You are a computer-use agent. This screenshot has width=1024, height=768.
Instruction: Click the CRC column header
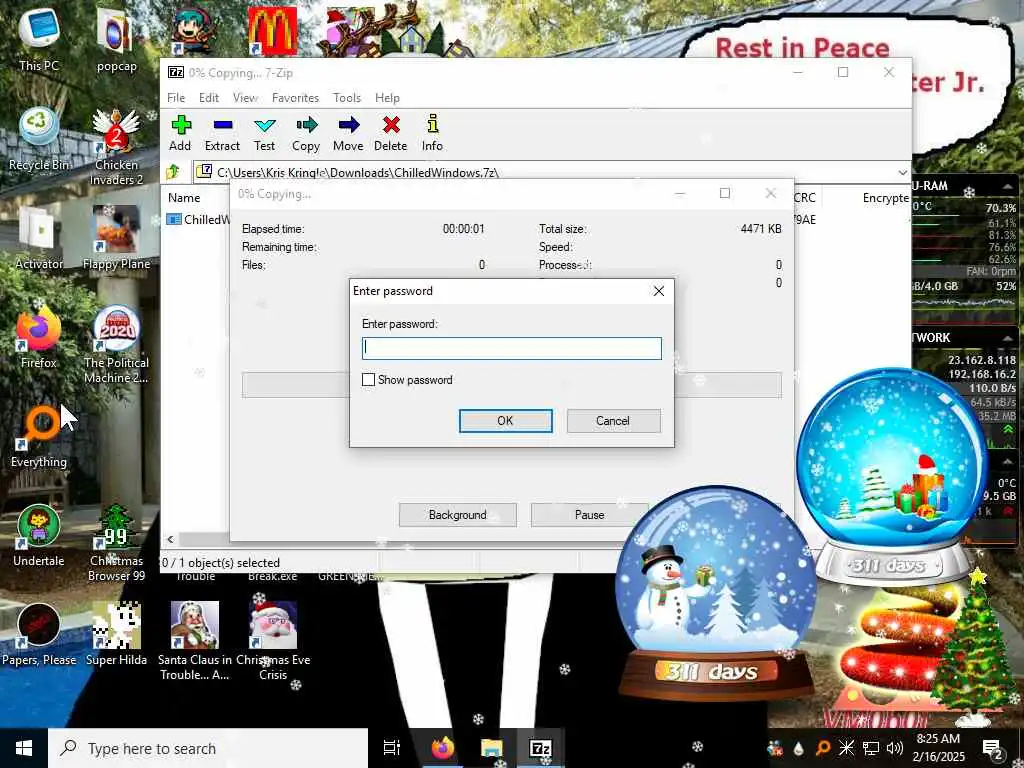[805, 198]
